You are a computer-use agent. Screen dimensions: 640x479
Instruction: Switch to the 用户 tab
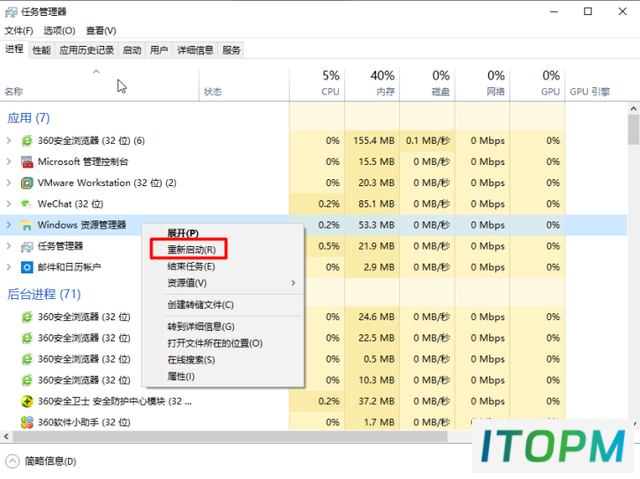[159, 50]
